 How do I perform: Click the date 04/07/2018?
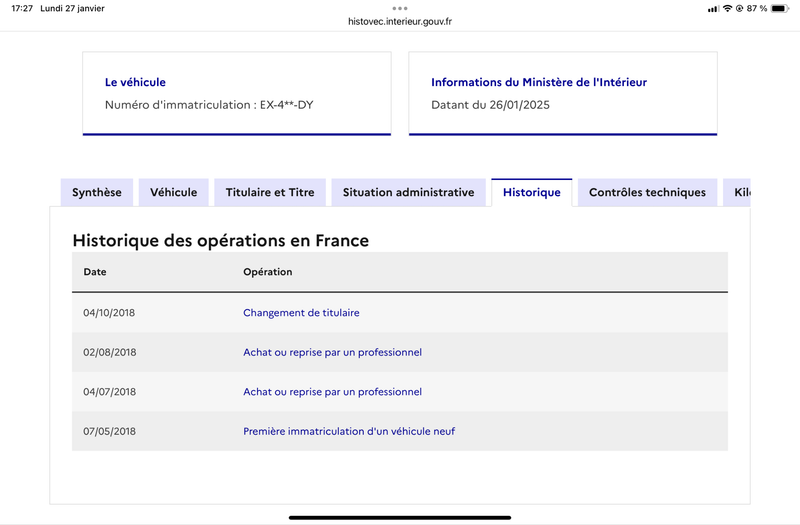point(110,392)
